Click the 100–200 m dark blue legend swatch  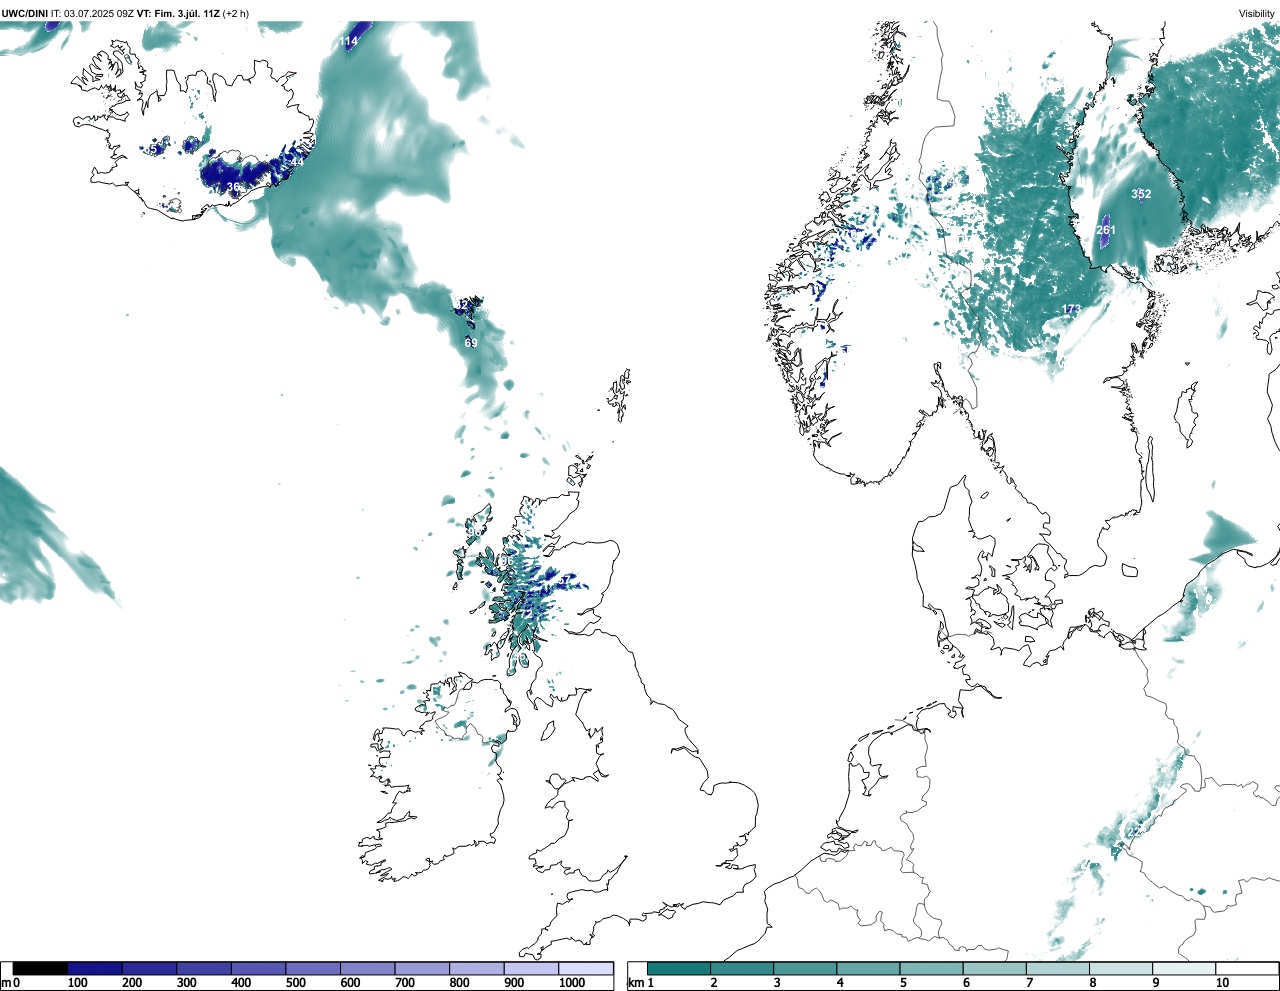coord(95,968)
